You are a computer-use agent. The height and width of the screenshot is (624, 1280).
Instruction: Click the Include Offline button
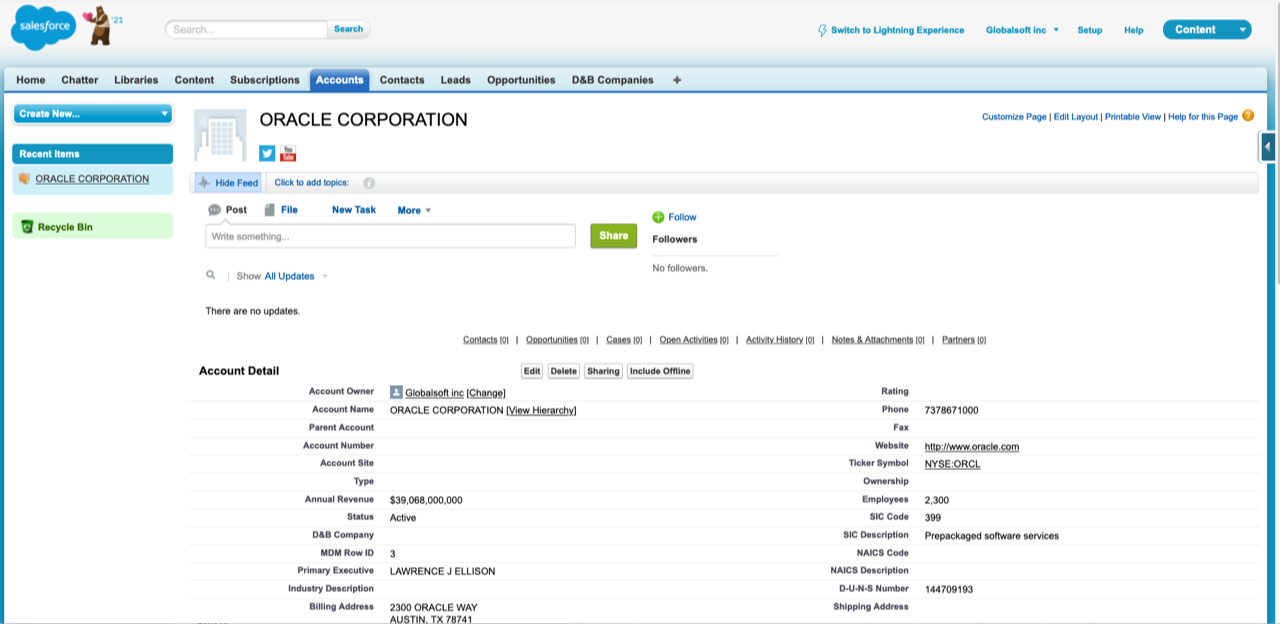(x=660, y=371)
